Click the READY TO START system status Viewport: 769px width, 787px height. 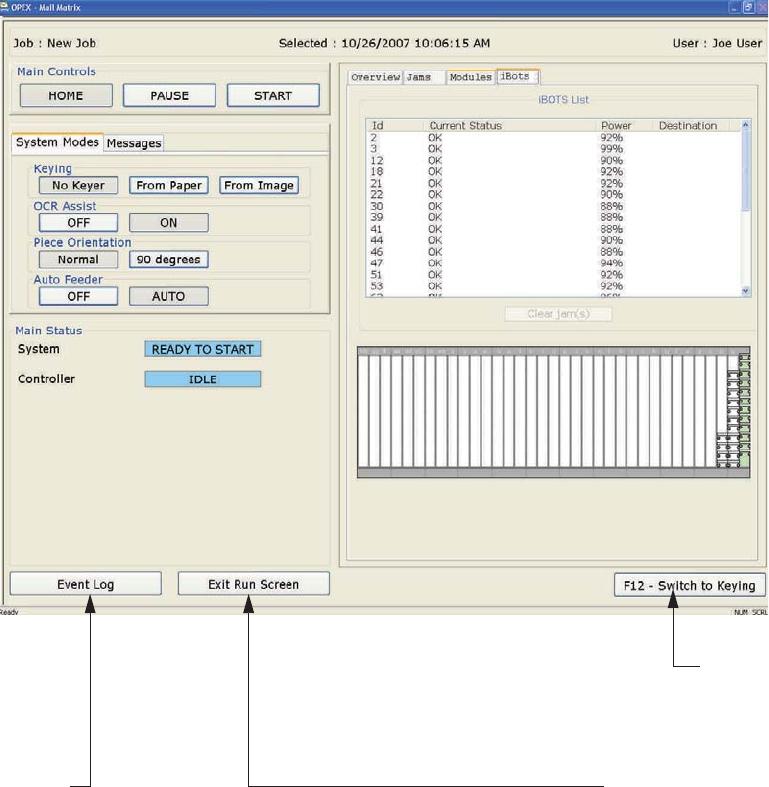coord(203,349)
